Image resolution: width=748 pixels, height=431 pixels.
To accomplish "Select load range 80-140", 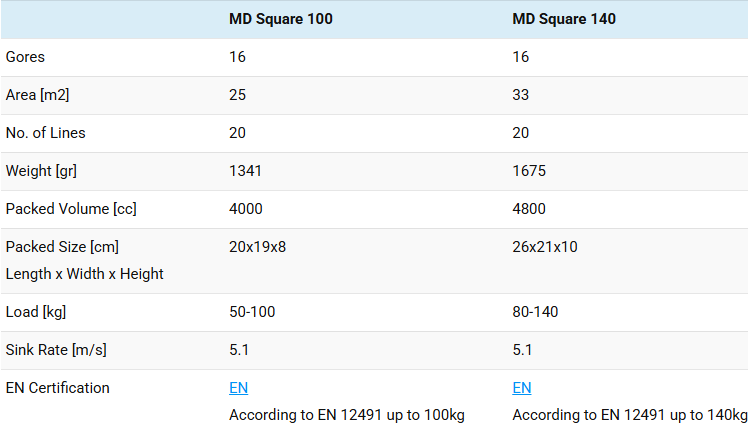I will pos(535,312).
